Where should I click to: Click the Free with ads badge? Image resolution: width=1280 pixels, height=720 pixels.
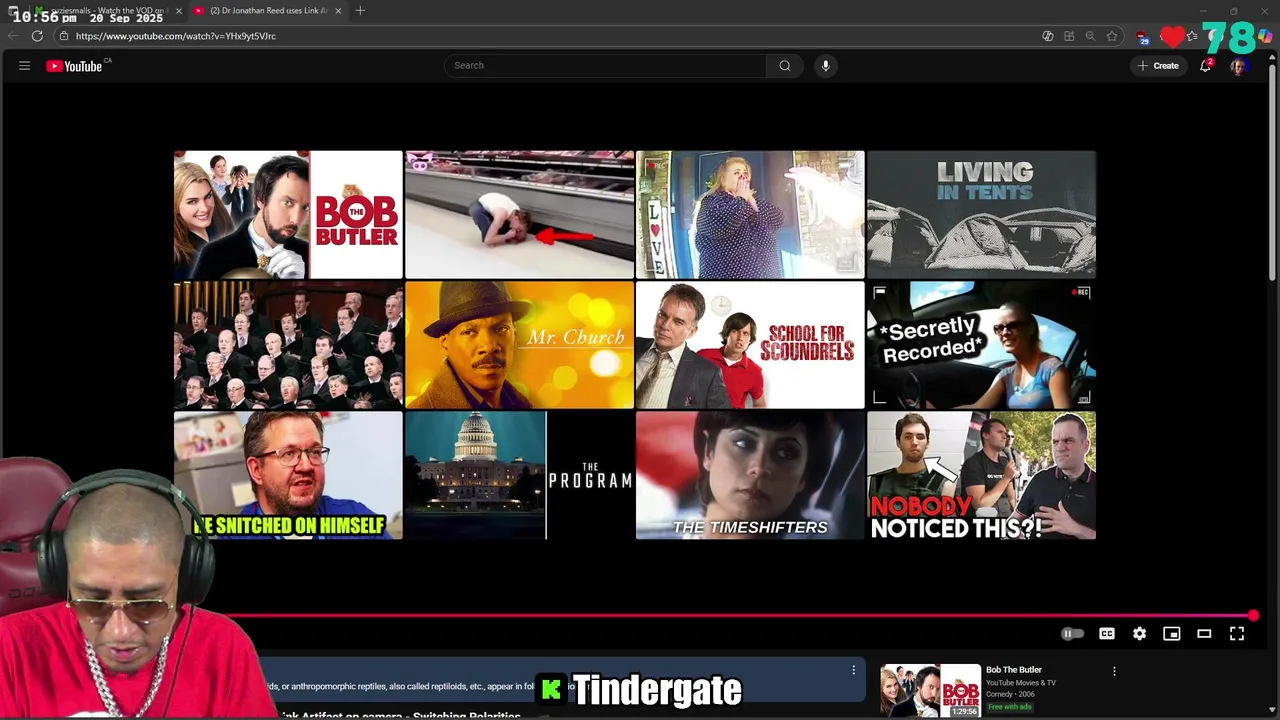(x=1009, y=707)
